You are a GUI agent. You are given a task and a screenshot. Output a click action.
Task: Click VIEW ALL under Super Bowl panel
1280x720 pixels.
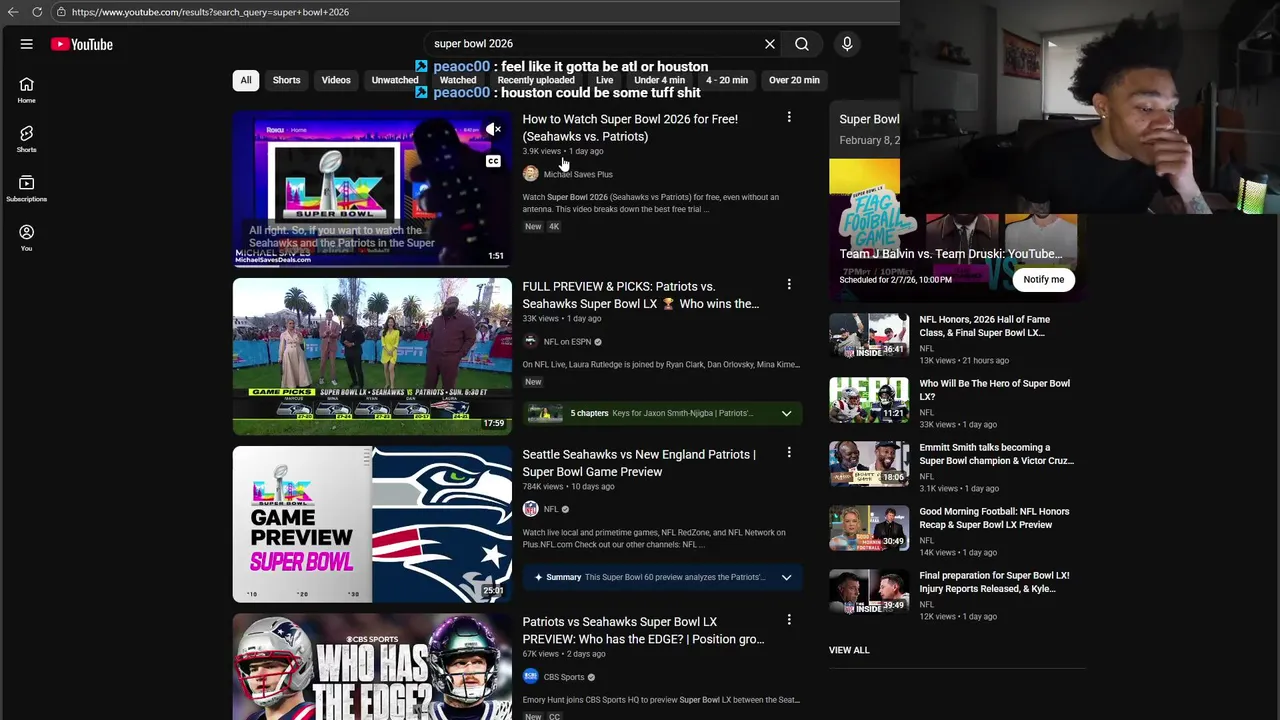(x=849, y=650)
